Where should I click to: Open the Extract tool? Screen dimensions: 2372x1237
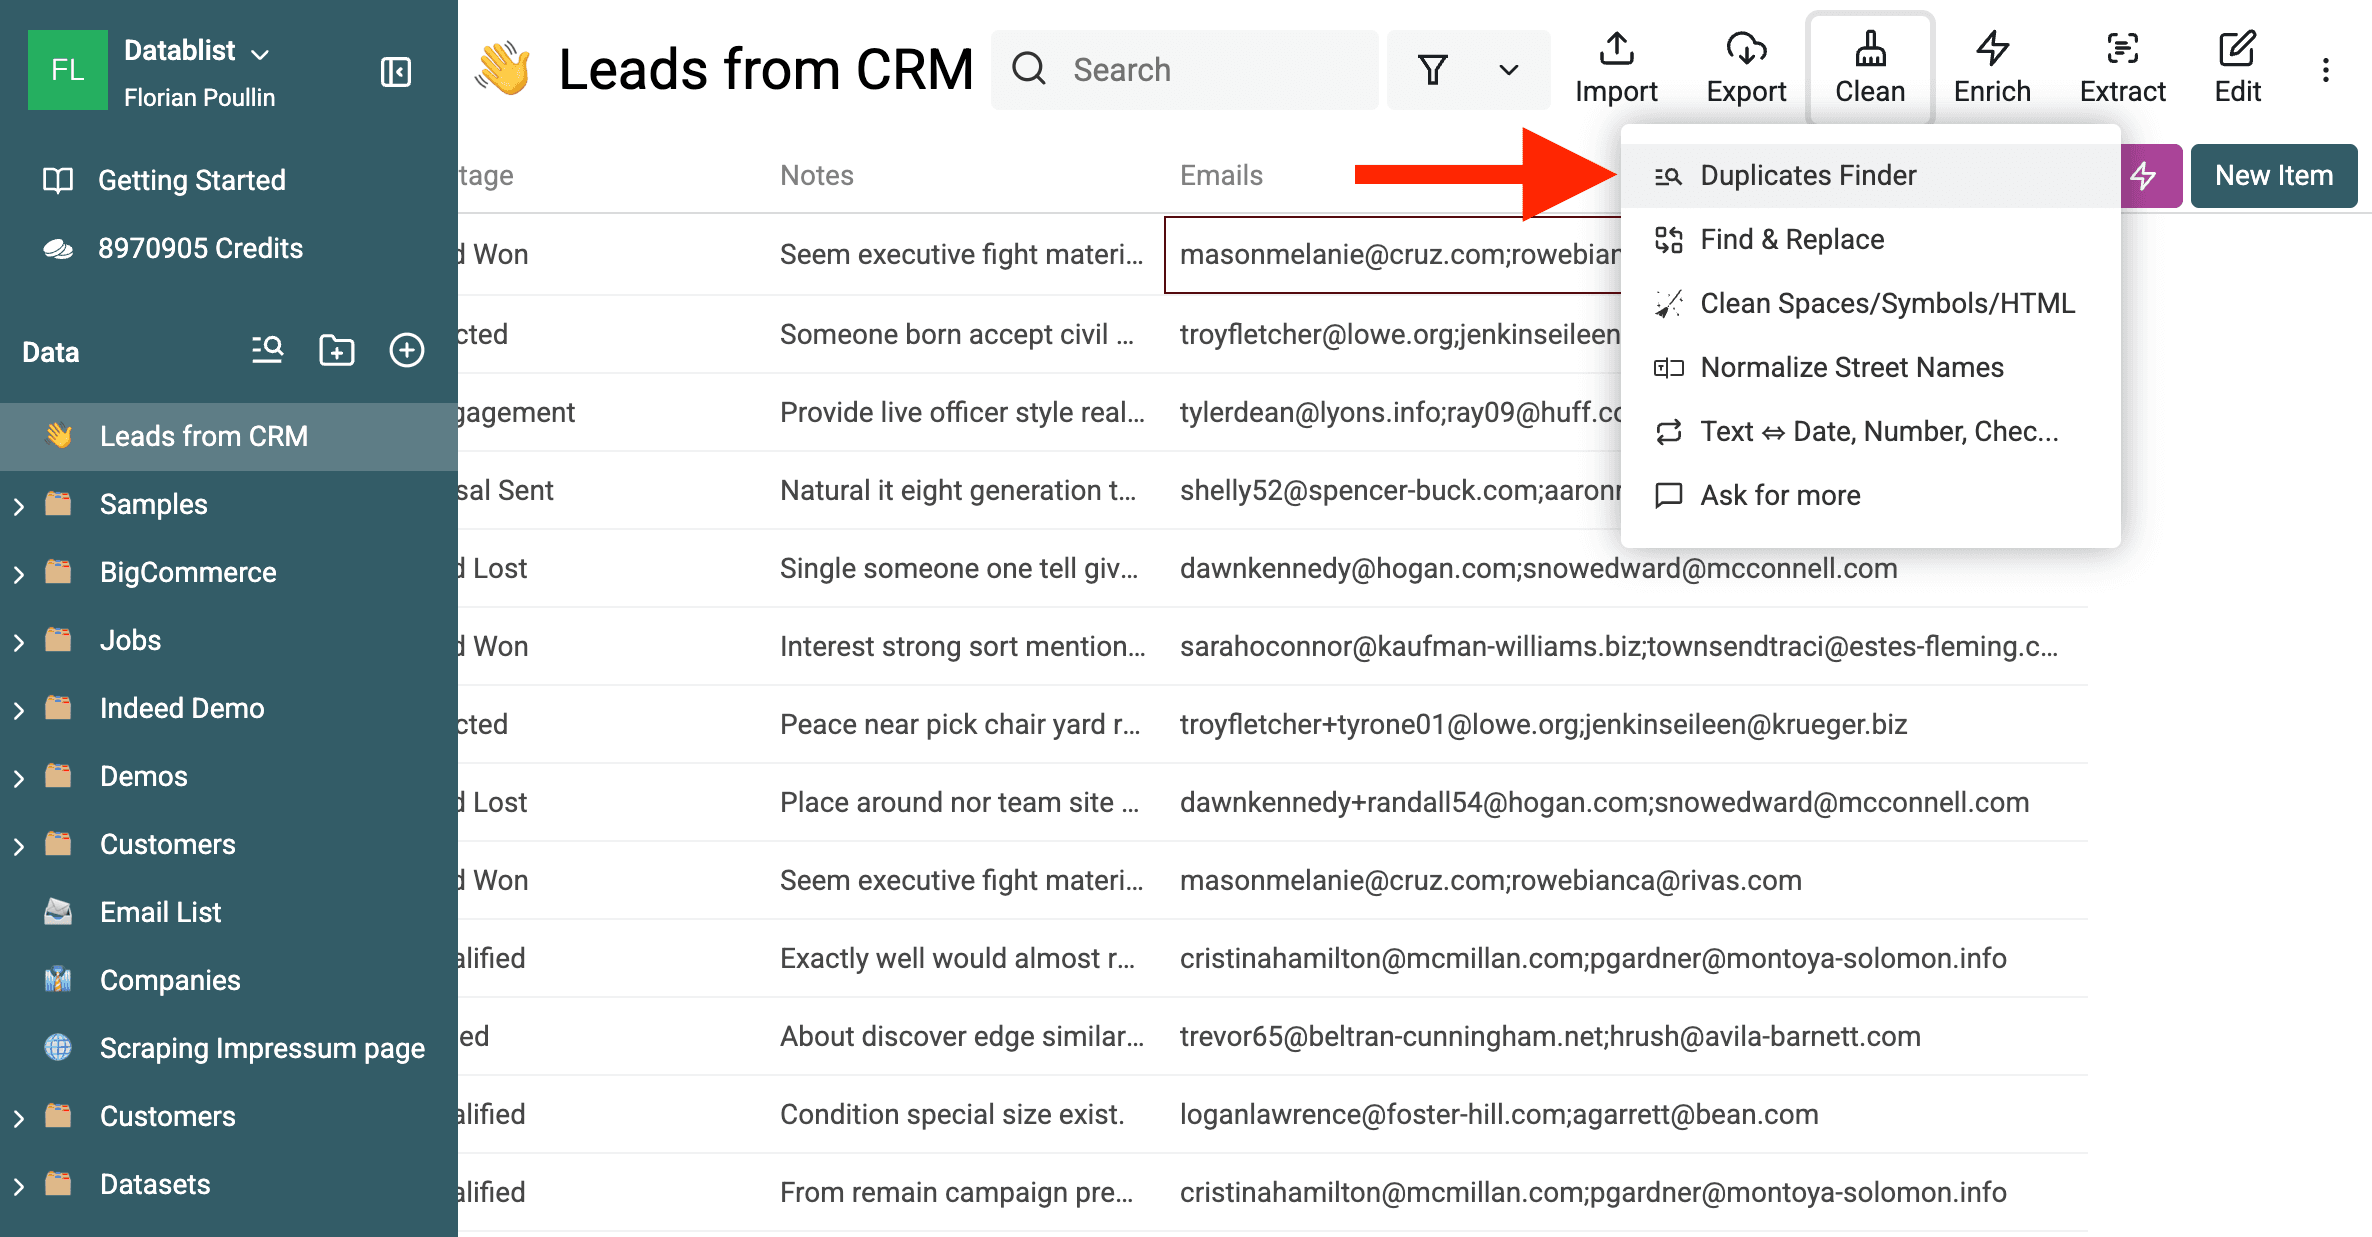[2122, 68]
